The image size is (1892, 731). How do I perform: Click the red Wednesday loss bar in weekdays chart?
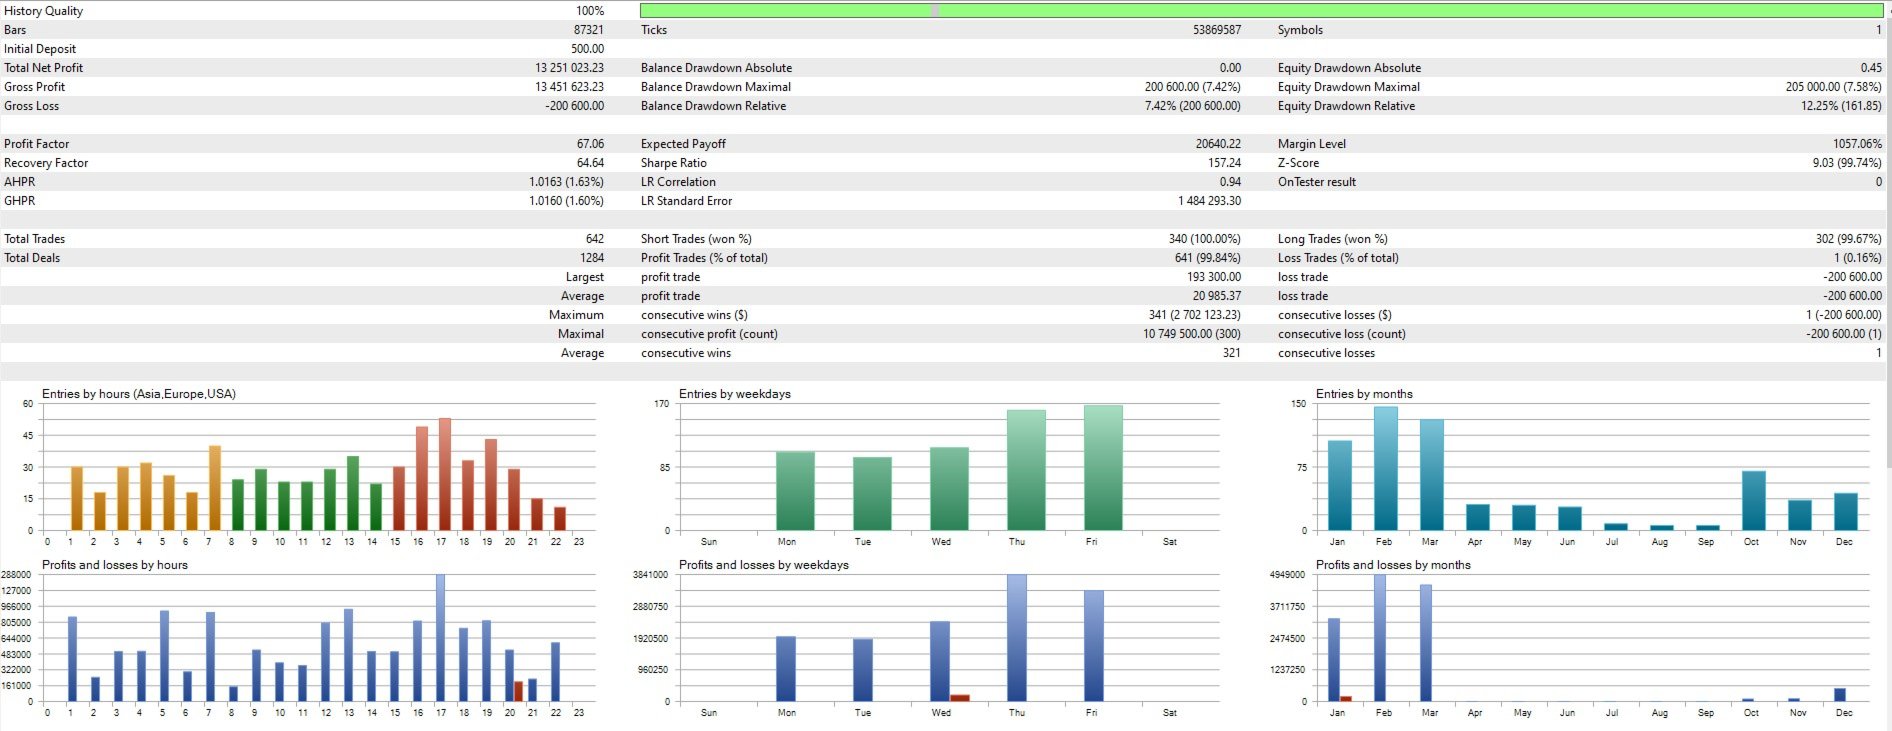[x=960, y=698]
